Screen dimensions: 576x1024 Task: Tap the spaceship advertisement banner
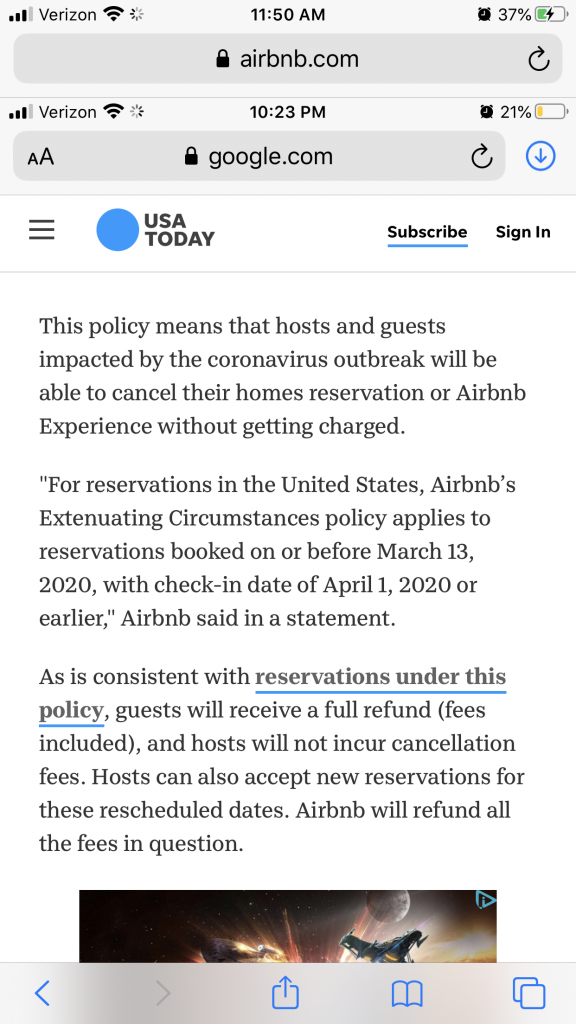click(x=287, y=926)
